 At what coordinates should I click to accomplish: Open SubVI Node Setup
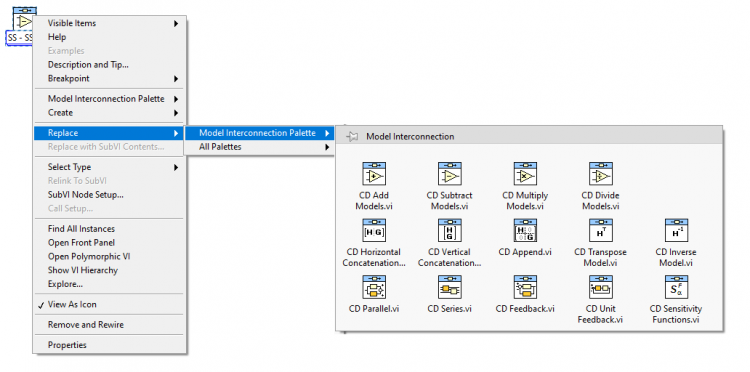110,195
